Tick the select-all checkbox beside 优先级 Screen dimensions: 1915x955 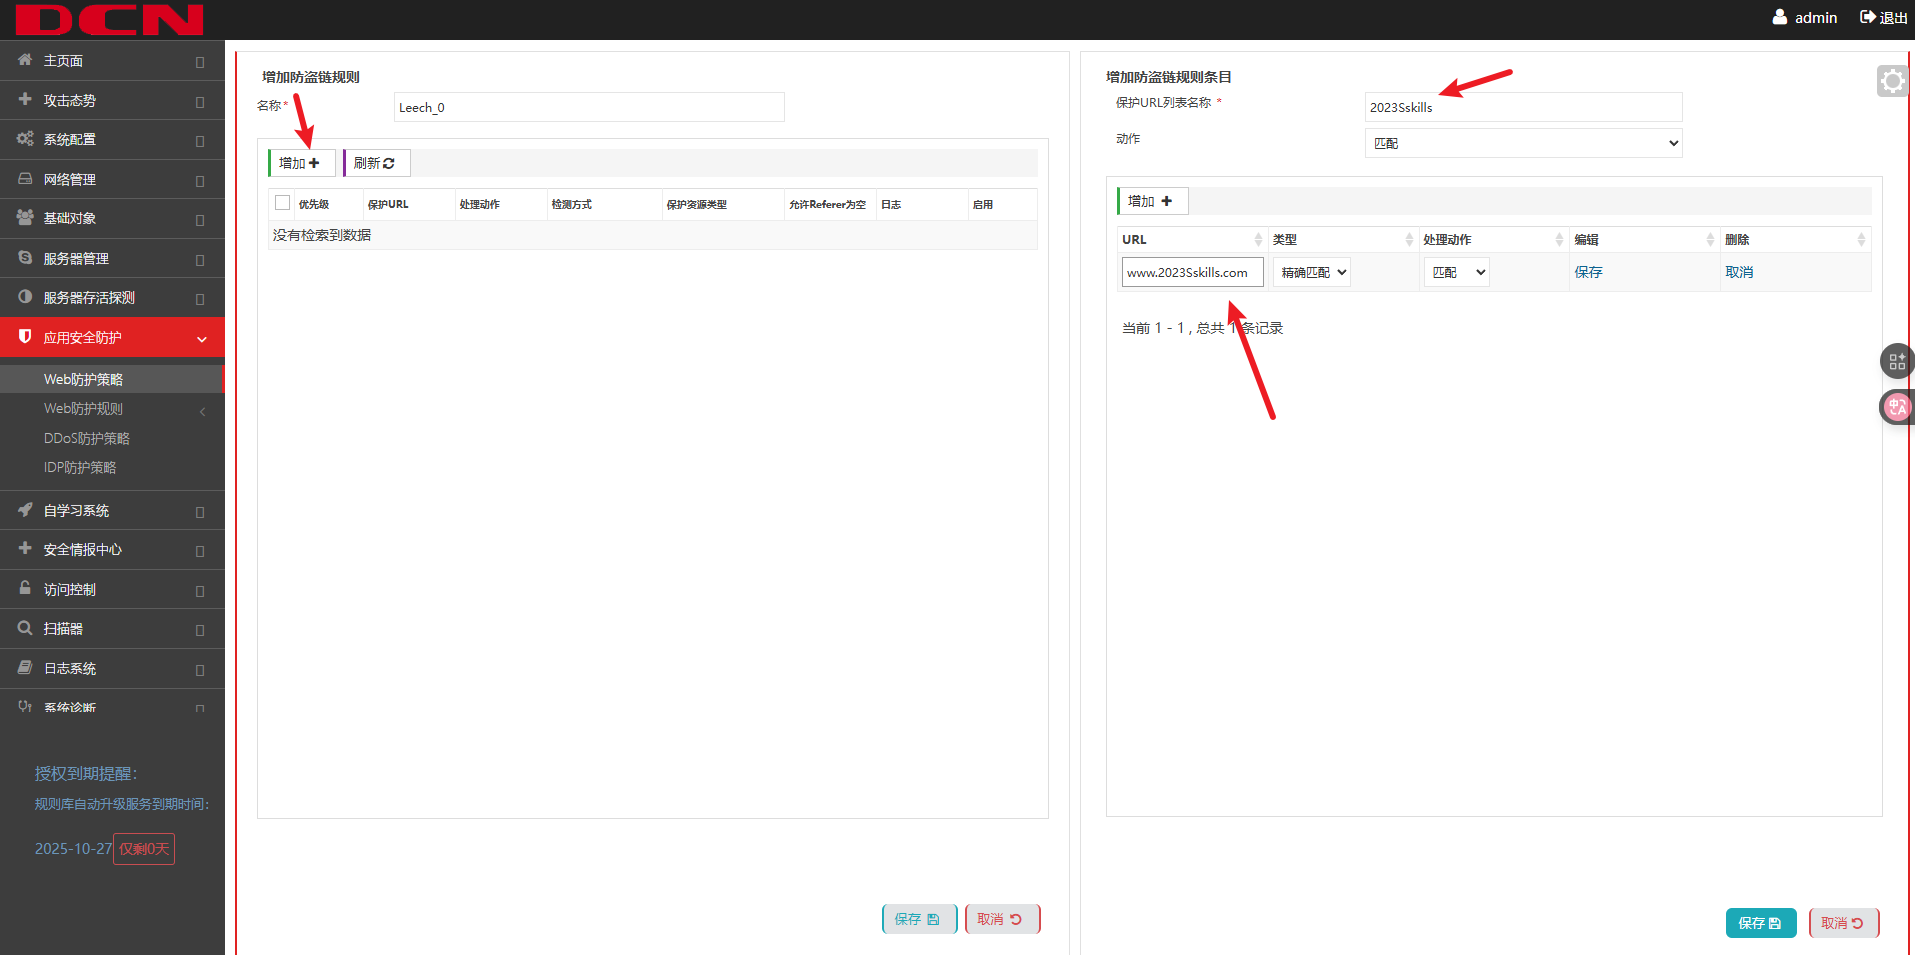coord(282,203)
